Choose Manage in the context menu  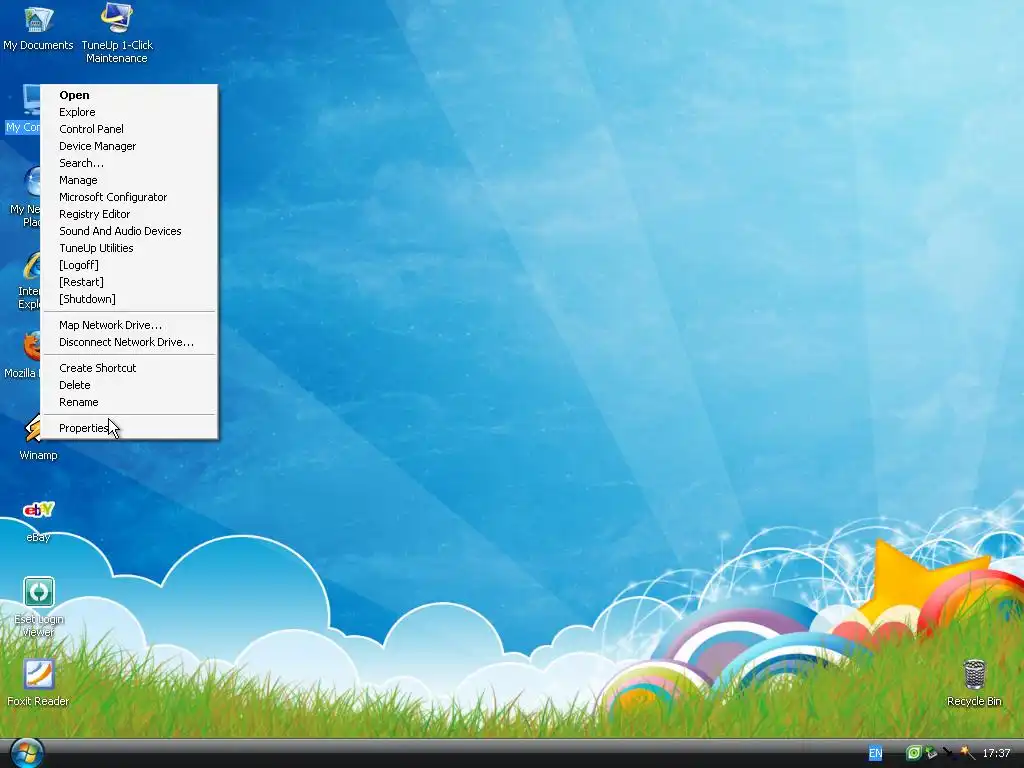pos(129,180)
